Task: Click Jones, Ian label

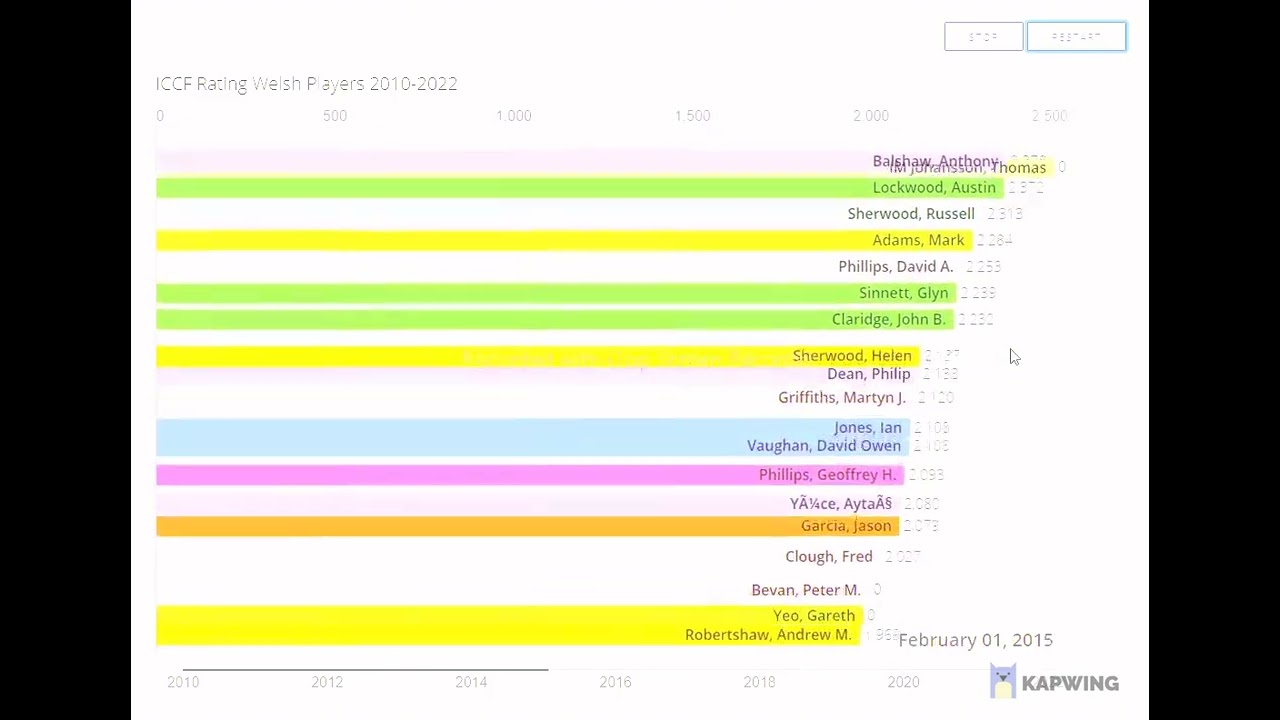Action: (x=868, y=428)
